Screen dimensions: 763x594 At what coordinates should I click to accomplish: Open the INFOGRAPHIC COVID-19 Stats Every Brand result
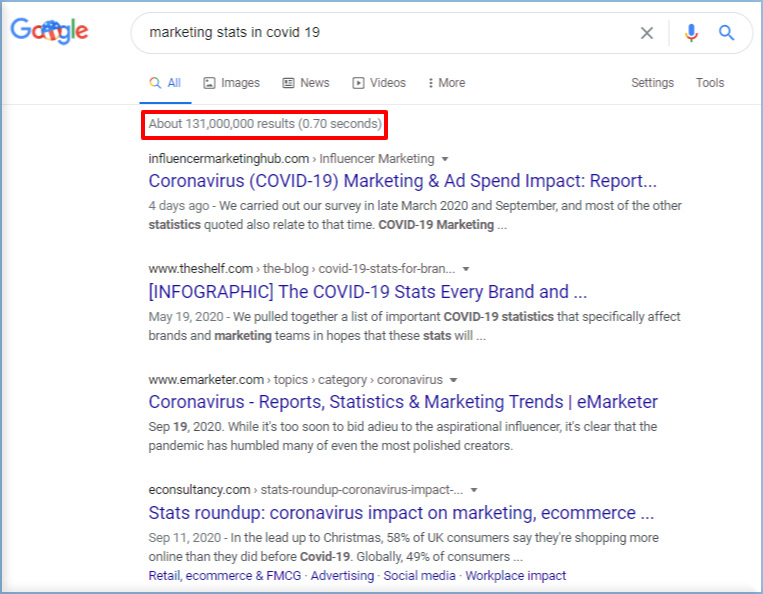[x=368, y=292]
